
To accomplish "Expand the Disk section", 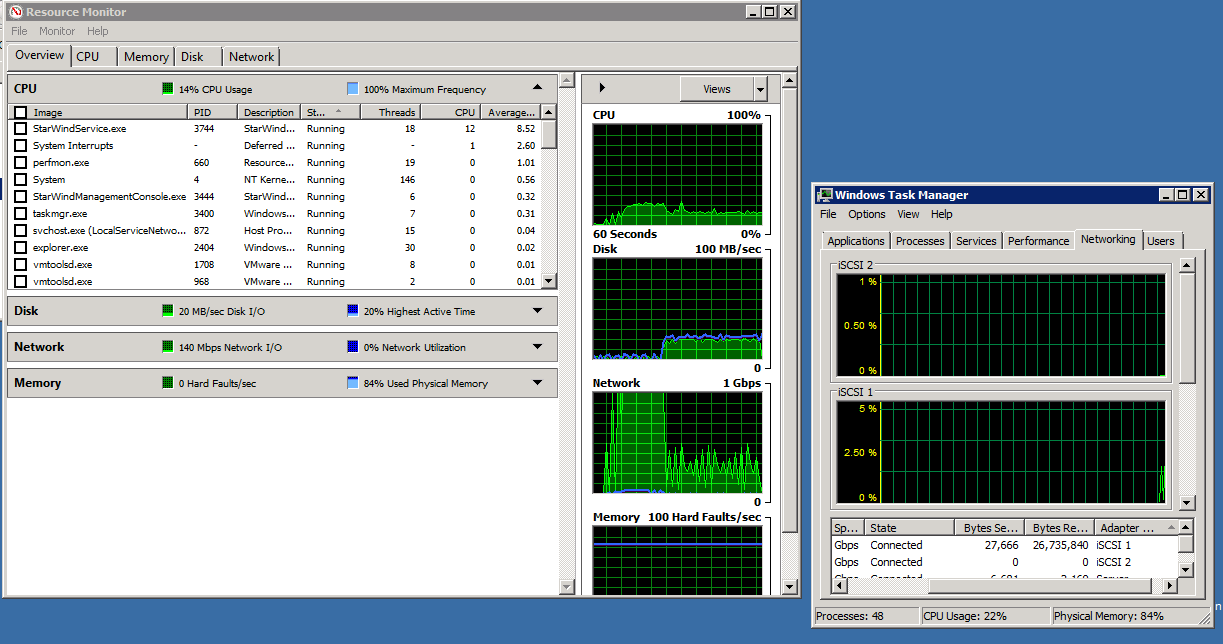I will 537,311.
